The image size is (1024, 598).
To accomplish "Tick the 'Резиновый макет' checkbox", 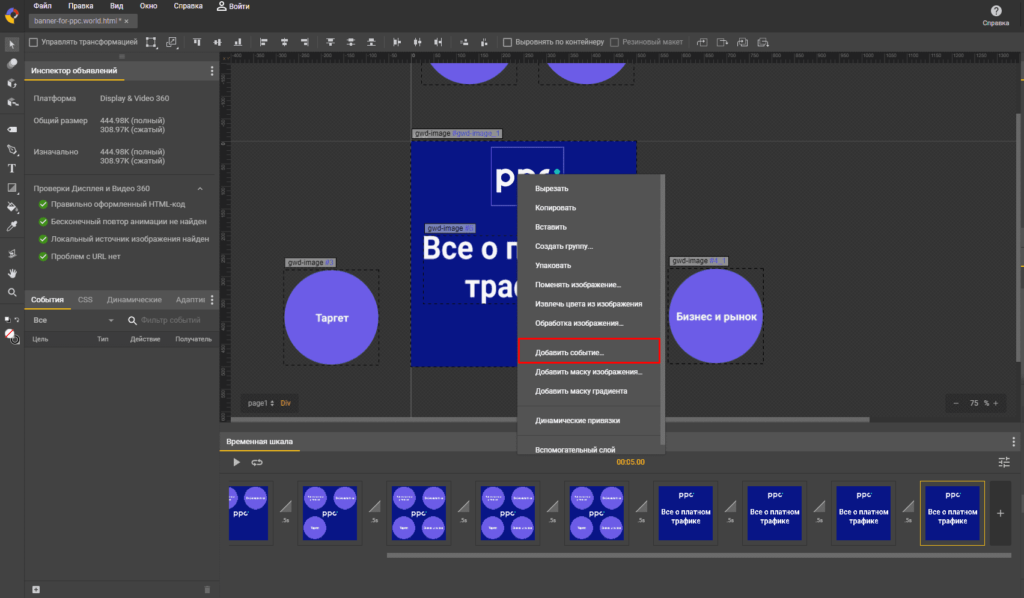I will point(615,42).
